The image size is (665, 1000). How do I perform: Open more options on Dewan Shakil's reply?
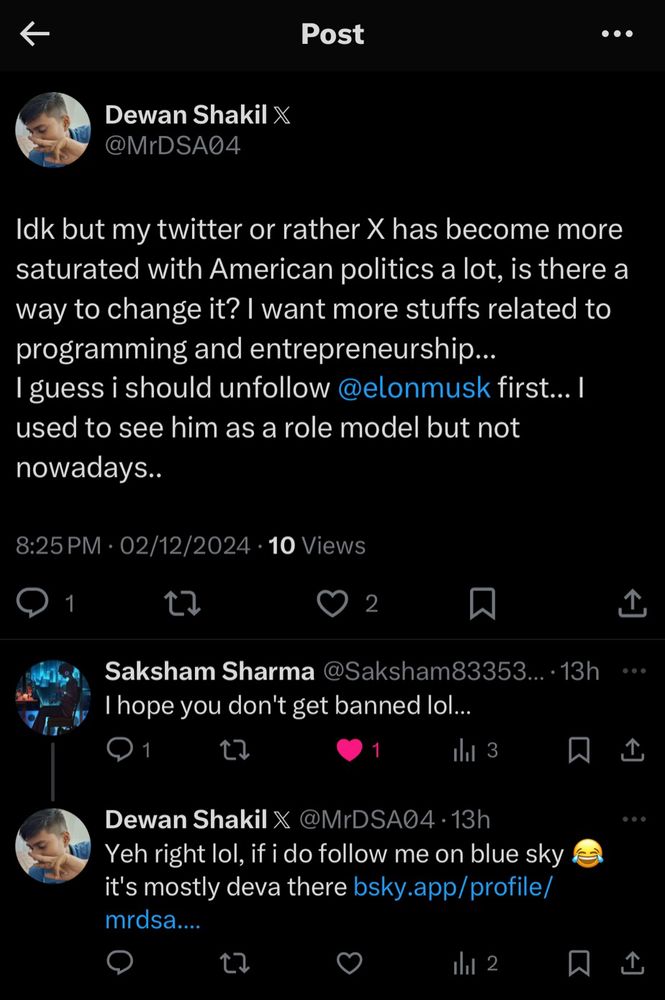tap(634, 820)
